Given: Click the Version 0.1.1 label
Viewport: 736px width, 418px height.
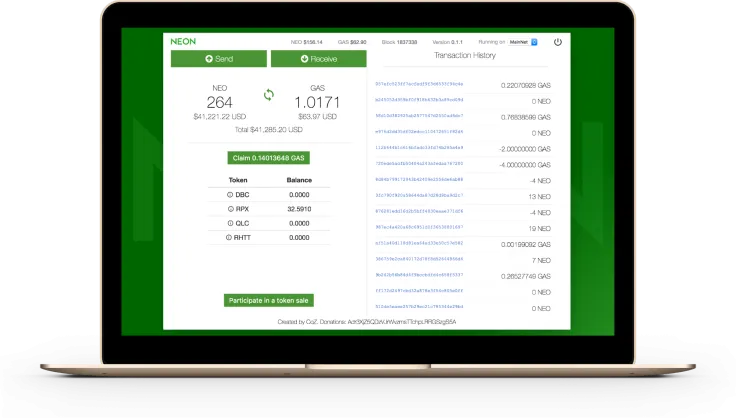Looking at the screenshot, I should click(447, 42).
